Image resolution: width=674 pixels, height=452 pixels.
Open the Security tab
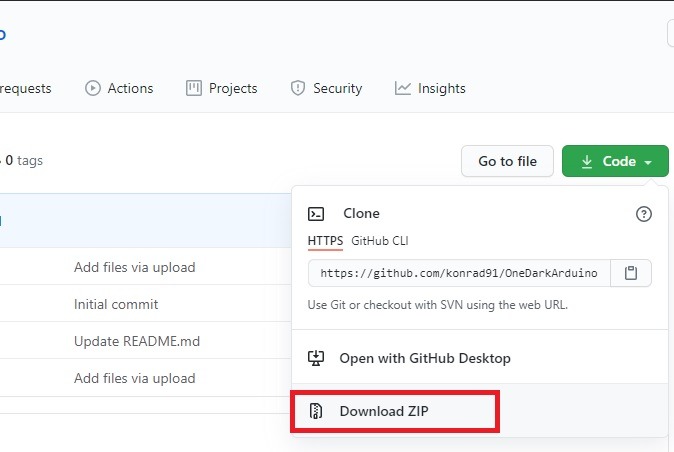(326, 88)
